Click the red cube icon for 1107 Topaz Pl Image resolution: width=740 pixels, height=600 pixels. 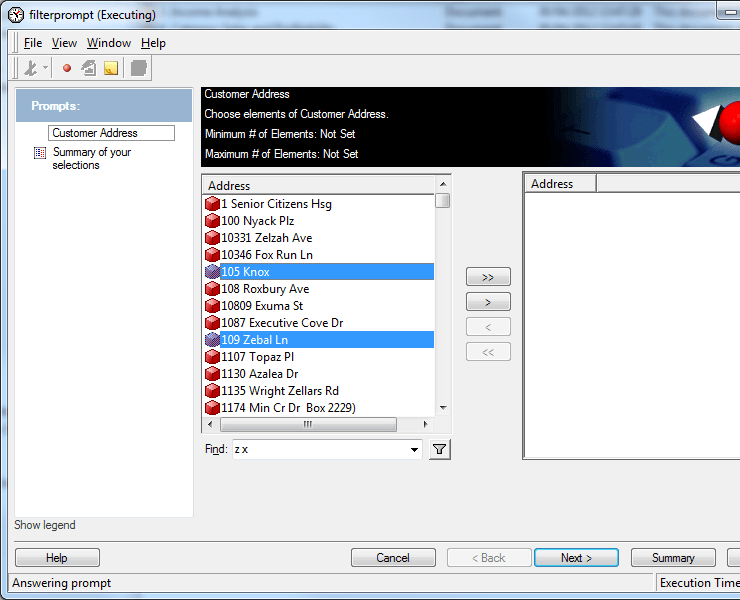[211, 357]
